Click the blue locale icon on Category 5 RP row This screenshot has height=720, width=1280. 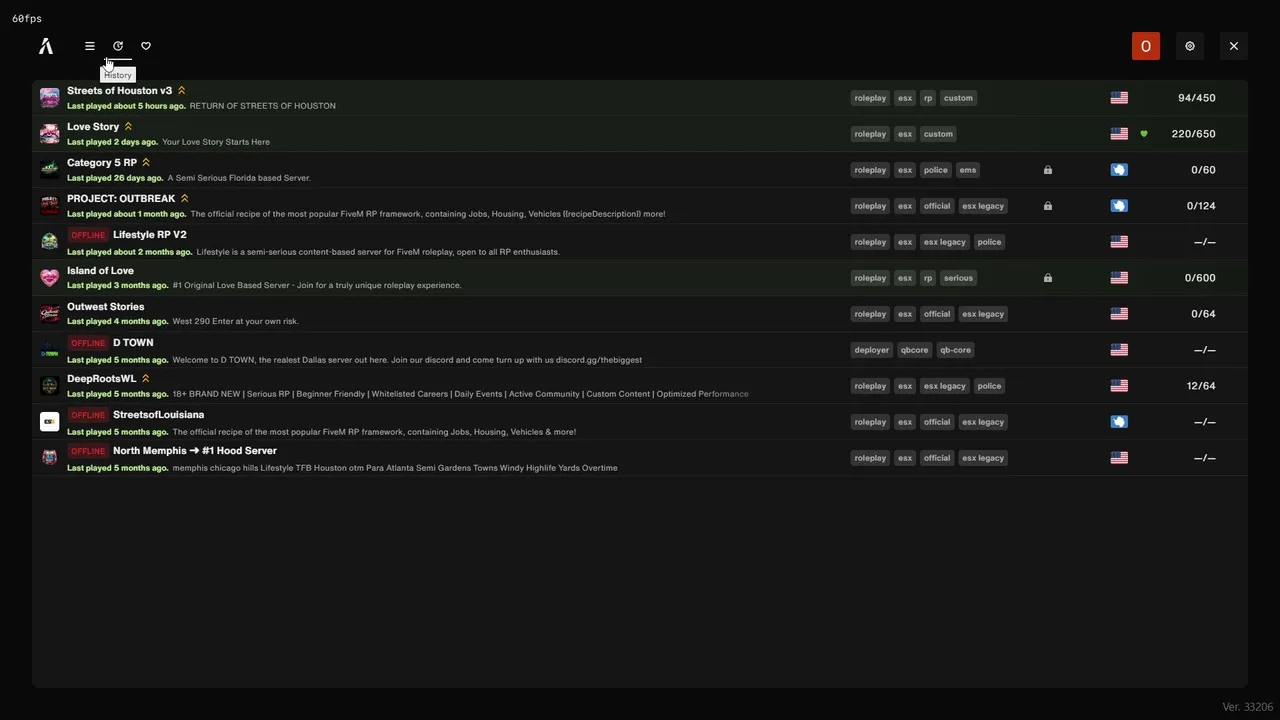pyautogui.click(x=1119, y=170)
